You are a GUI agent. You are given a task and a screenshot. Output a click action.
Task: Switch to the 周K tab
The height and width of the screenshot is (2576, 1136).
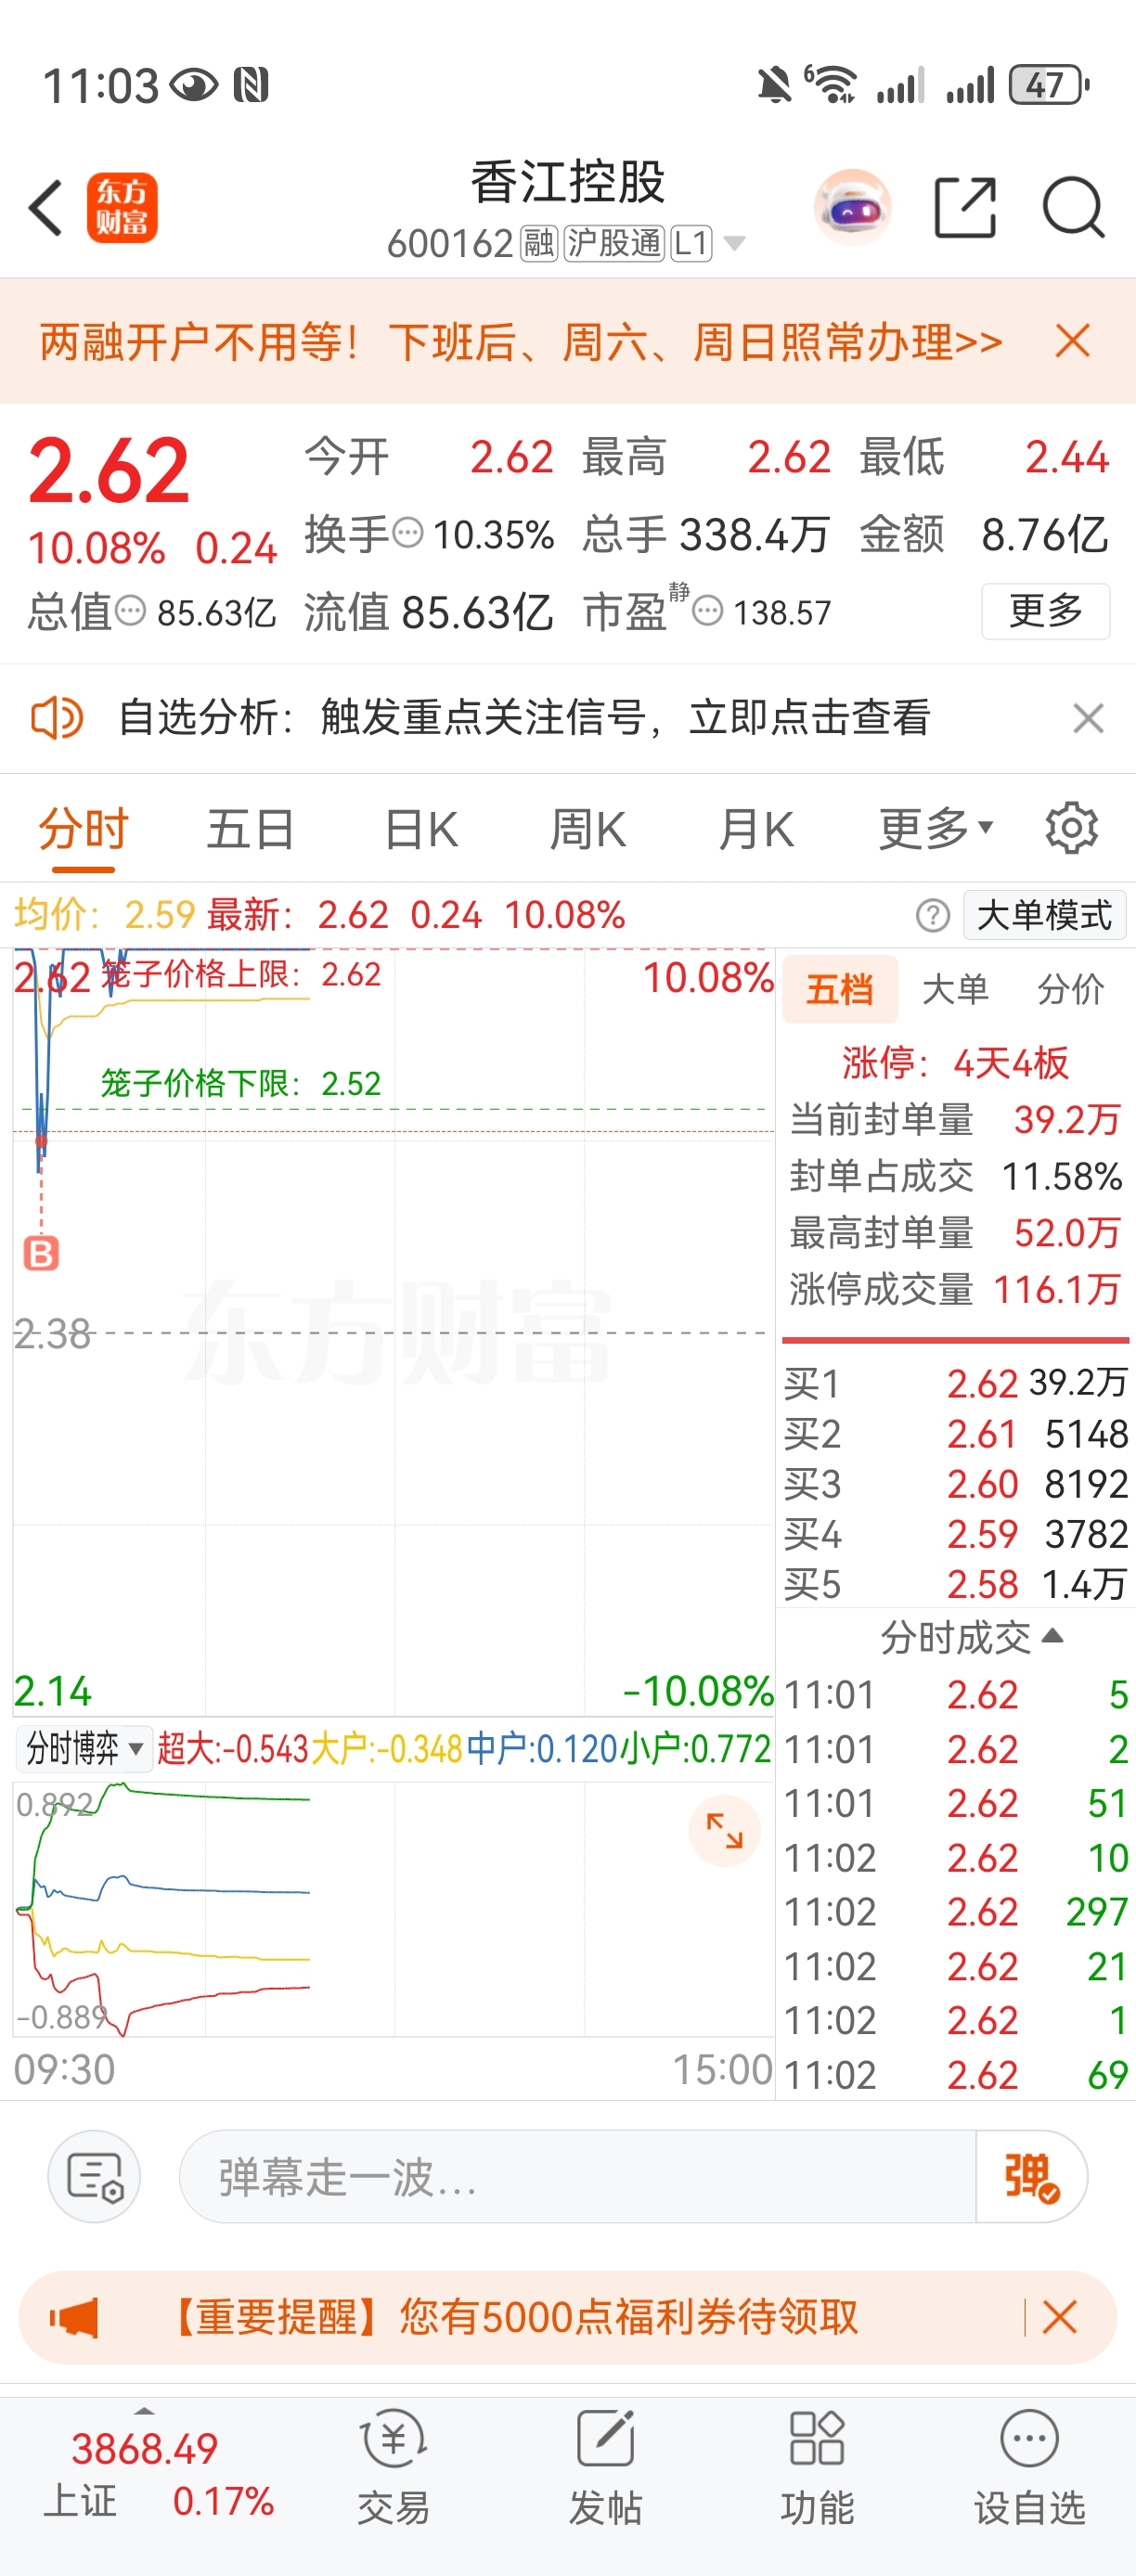click(x=588, y=830)
